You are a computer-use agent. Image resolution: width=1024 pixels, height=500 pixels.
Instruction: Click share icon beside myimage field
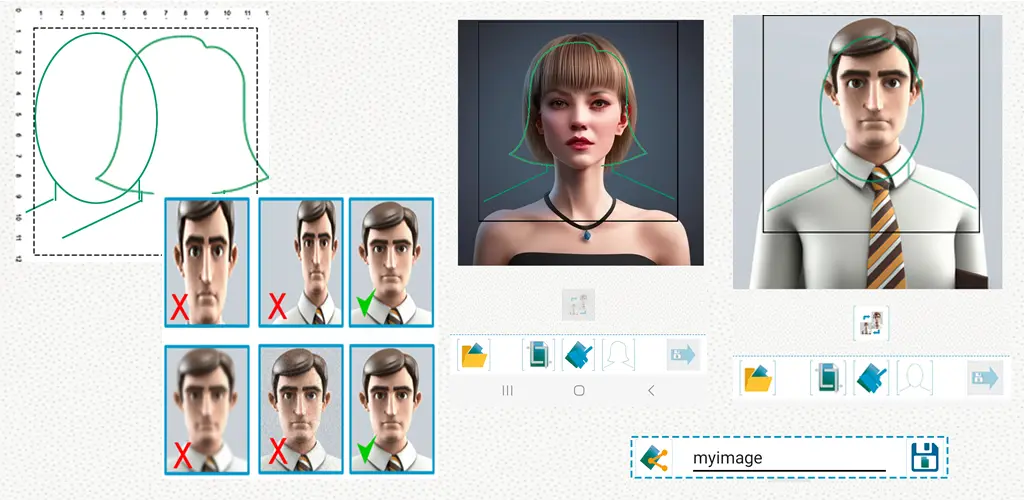[654, 457]
